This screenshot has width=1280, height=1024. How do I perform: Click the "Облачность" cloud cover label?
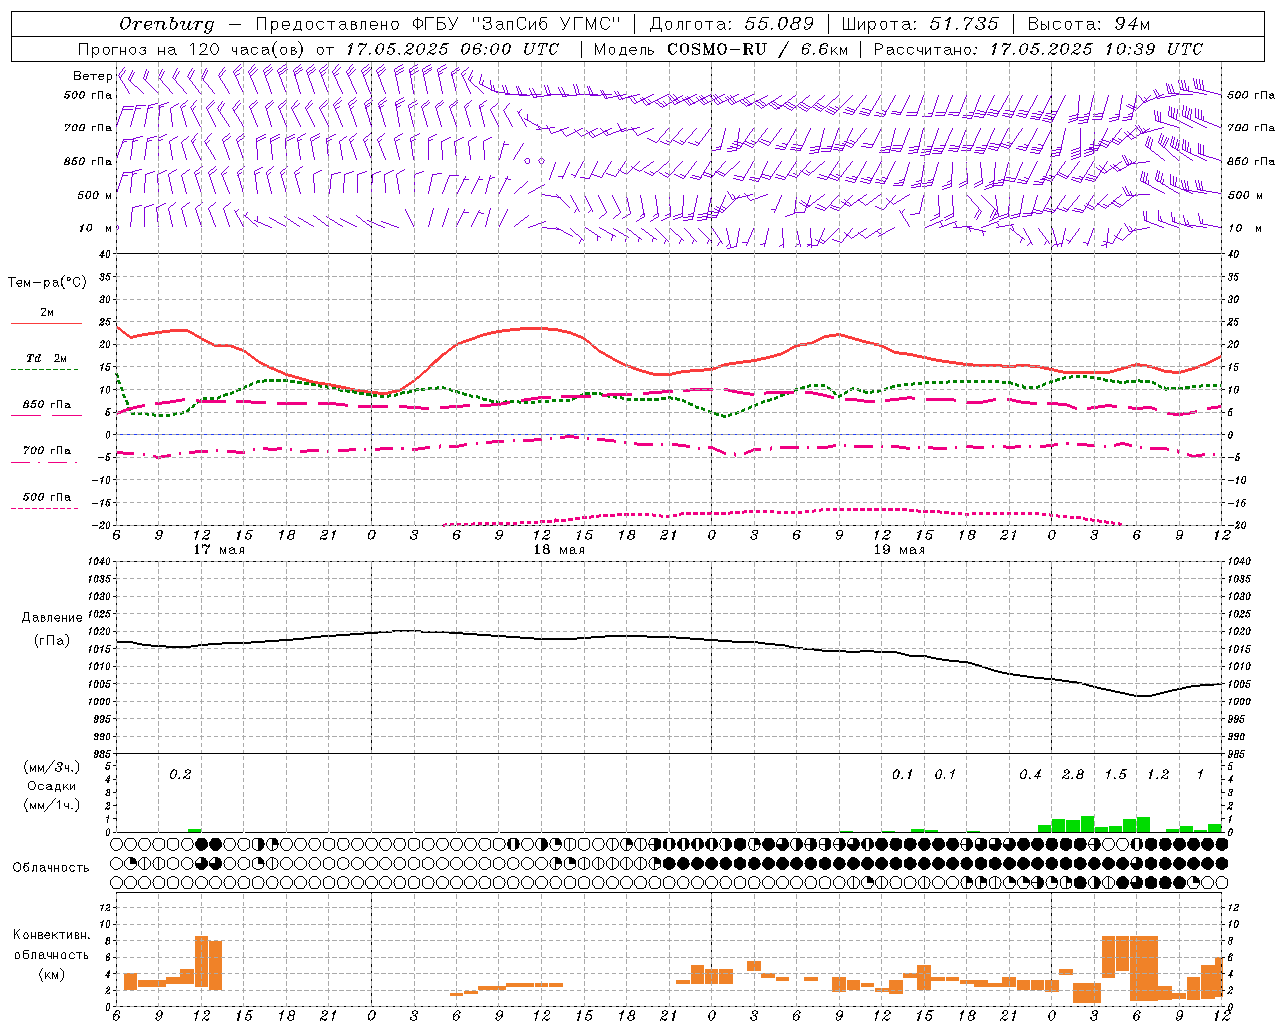pyautogui.click(x=51, y=868)
